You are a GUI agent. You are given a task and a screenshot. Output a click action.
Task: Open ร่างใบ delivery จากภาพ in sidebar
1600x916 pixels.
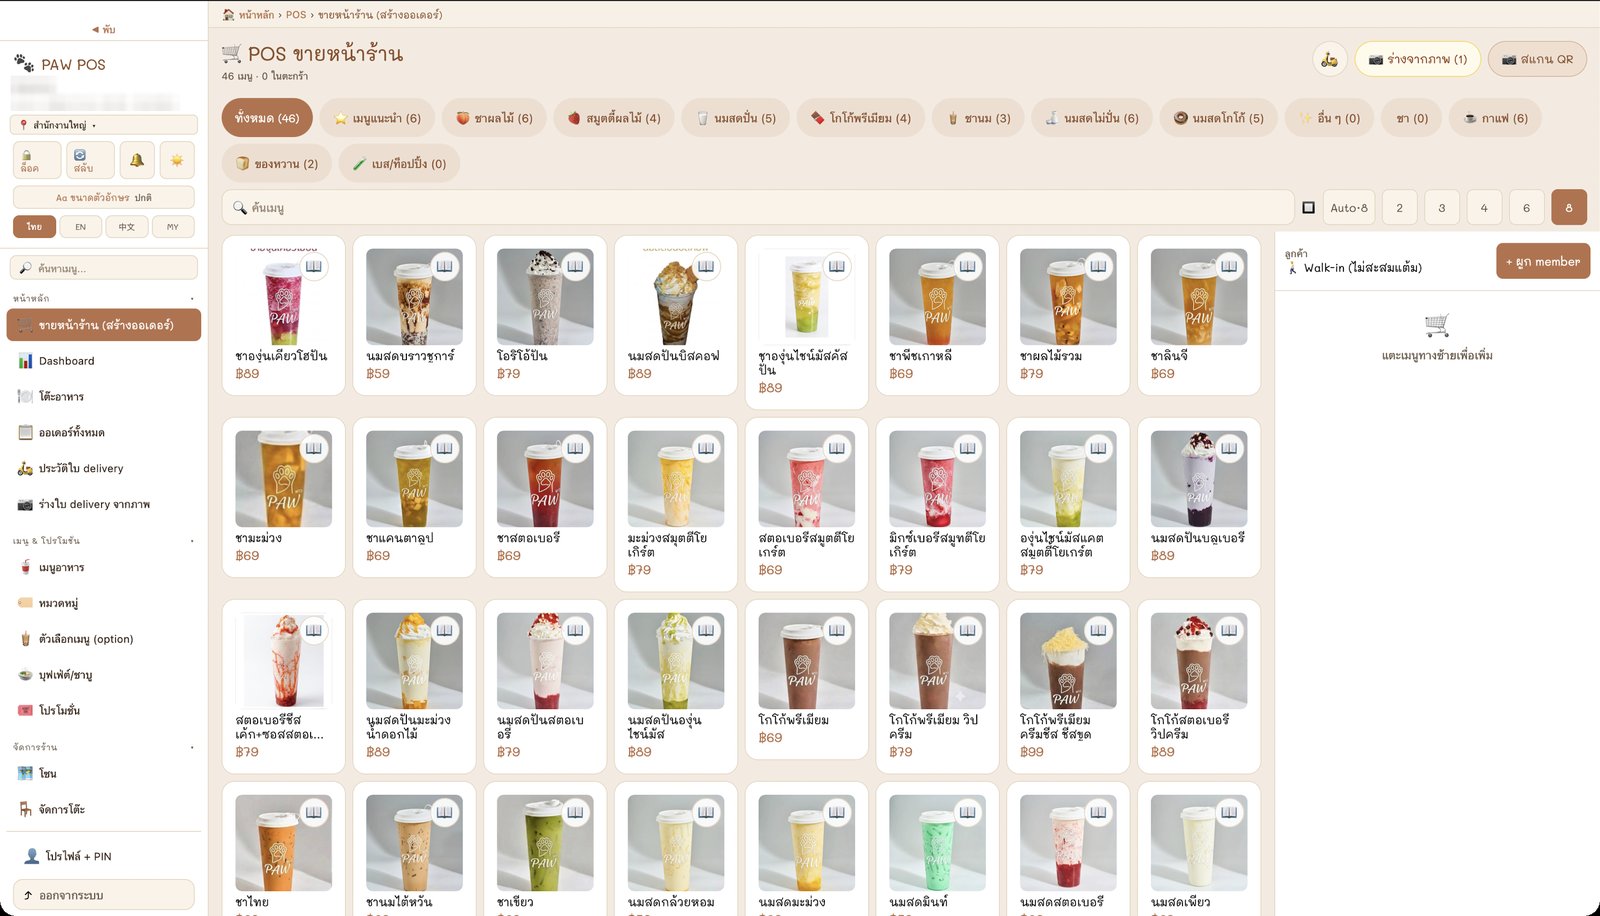click(x=104, y=504)
